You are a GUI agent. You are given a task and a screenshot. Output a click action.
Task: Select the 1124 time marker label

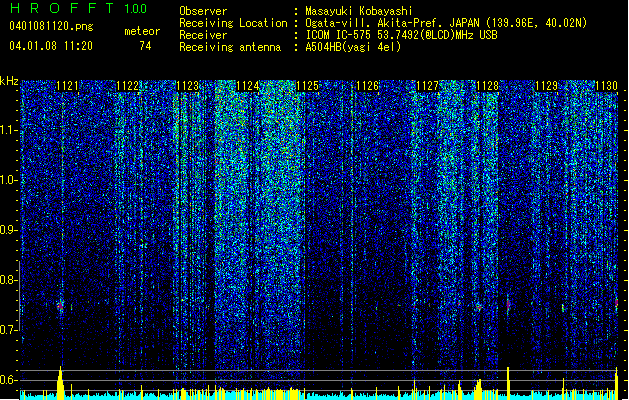tap(248, 86)
